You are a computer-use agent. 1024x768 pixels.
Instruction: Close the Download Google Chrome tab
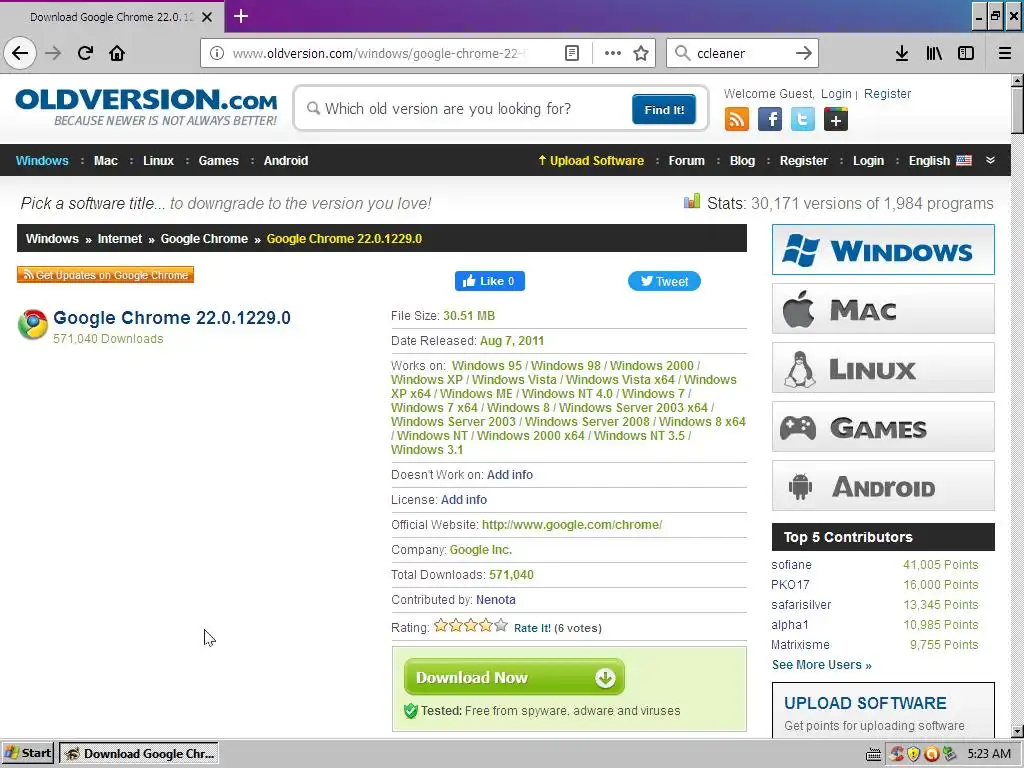click(207, 17)
